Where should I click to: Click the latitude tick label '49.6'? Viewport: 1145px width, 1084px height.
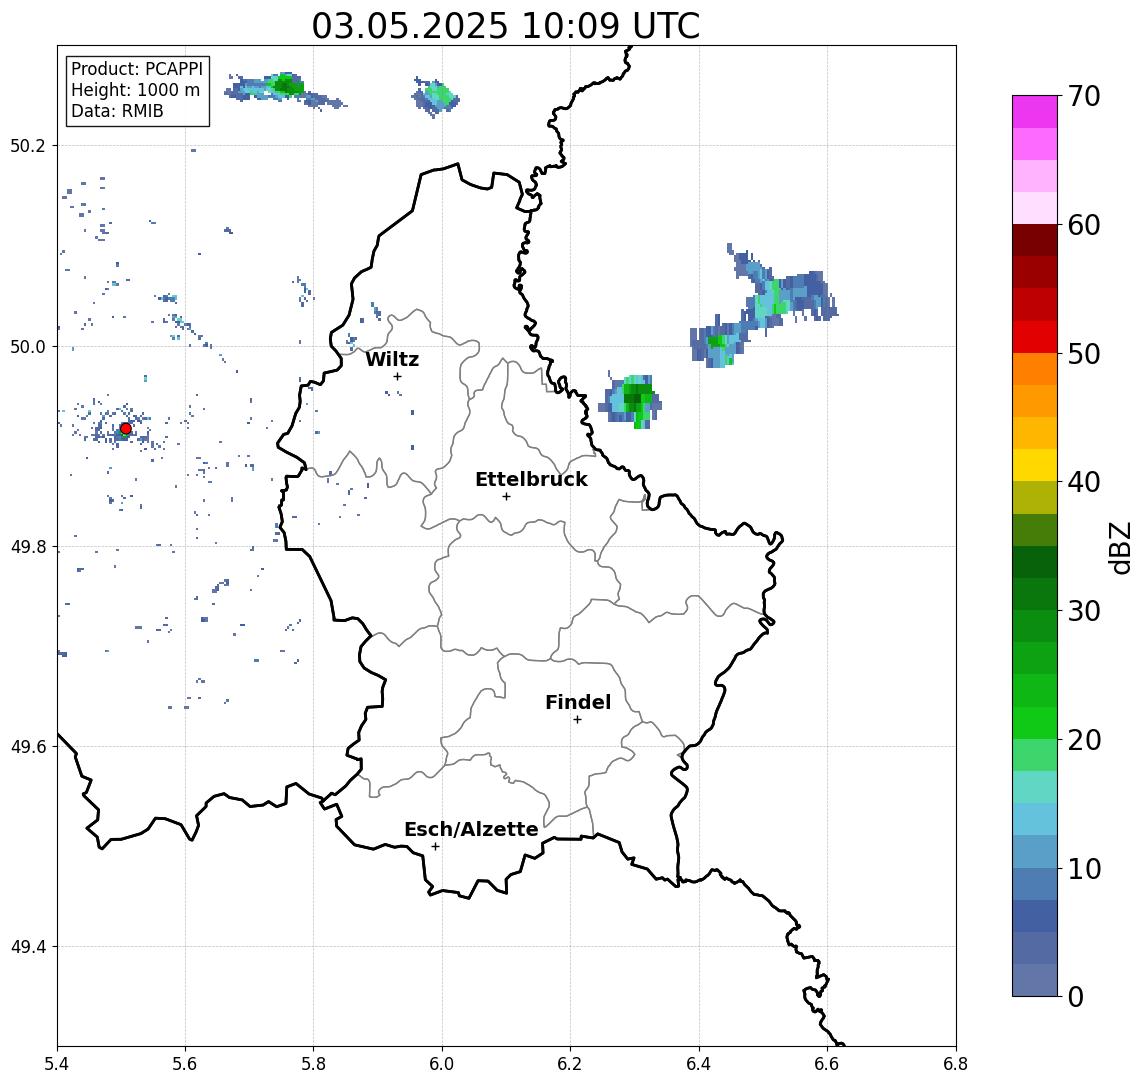(28, 747)
